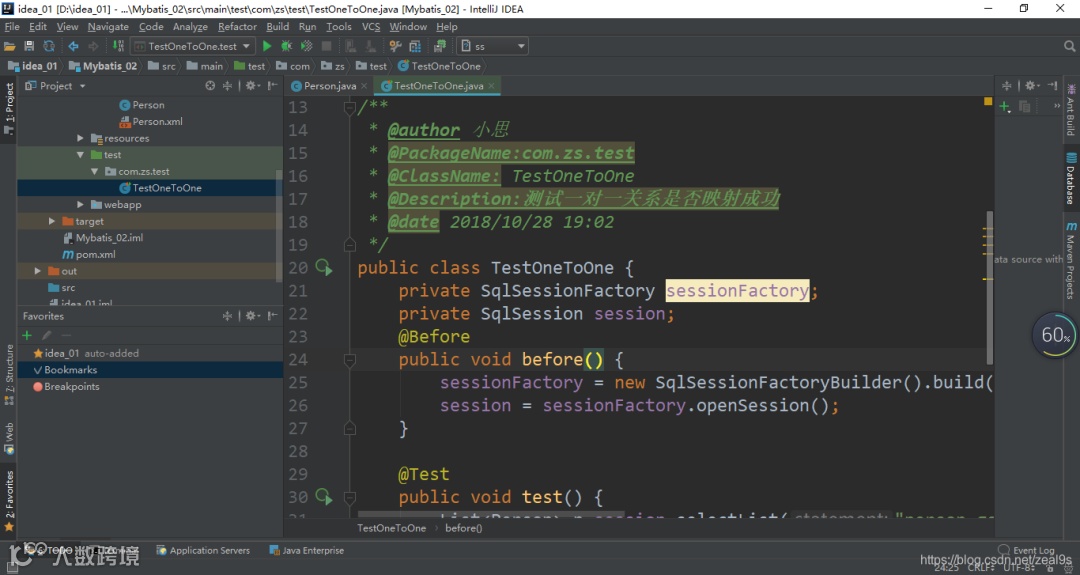
Task: Toggle the Maven Projects tool window button
Action: [1070, 260]
